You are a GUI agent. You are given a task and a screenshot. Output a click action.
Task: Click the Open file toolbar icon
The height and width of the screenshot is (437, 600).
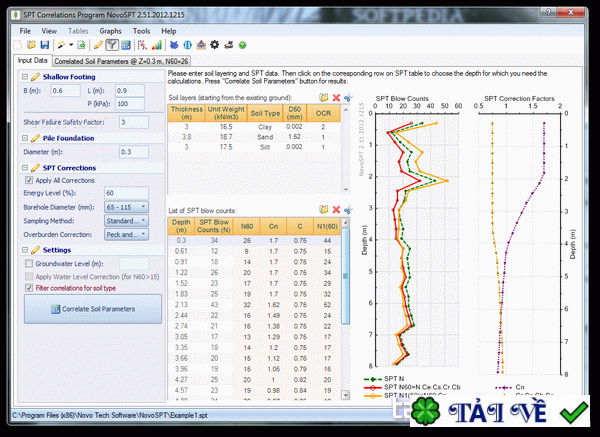[31, 45]
